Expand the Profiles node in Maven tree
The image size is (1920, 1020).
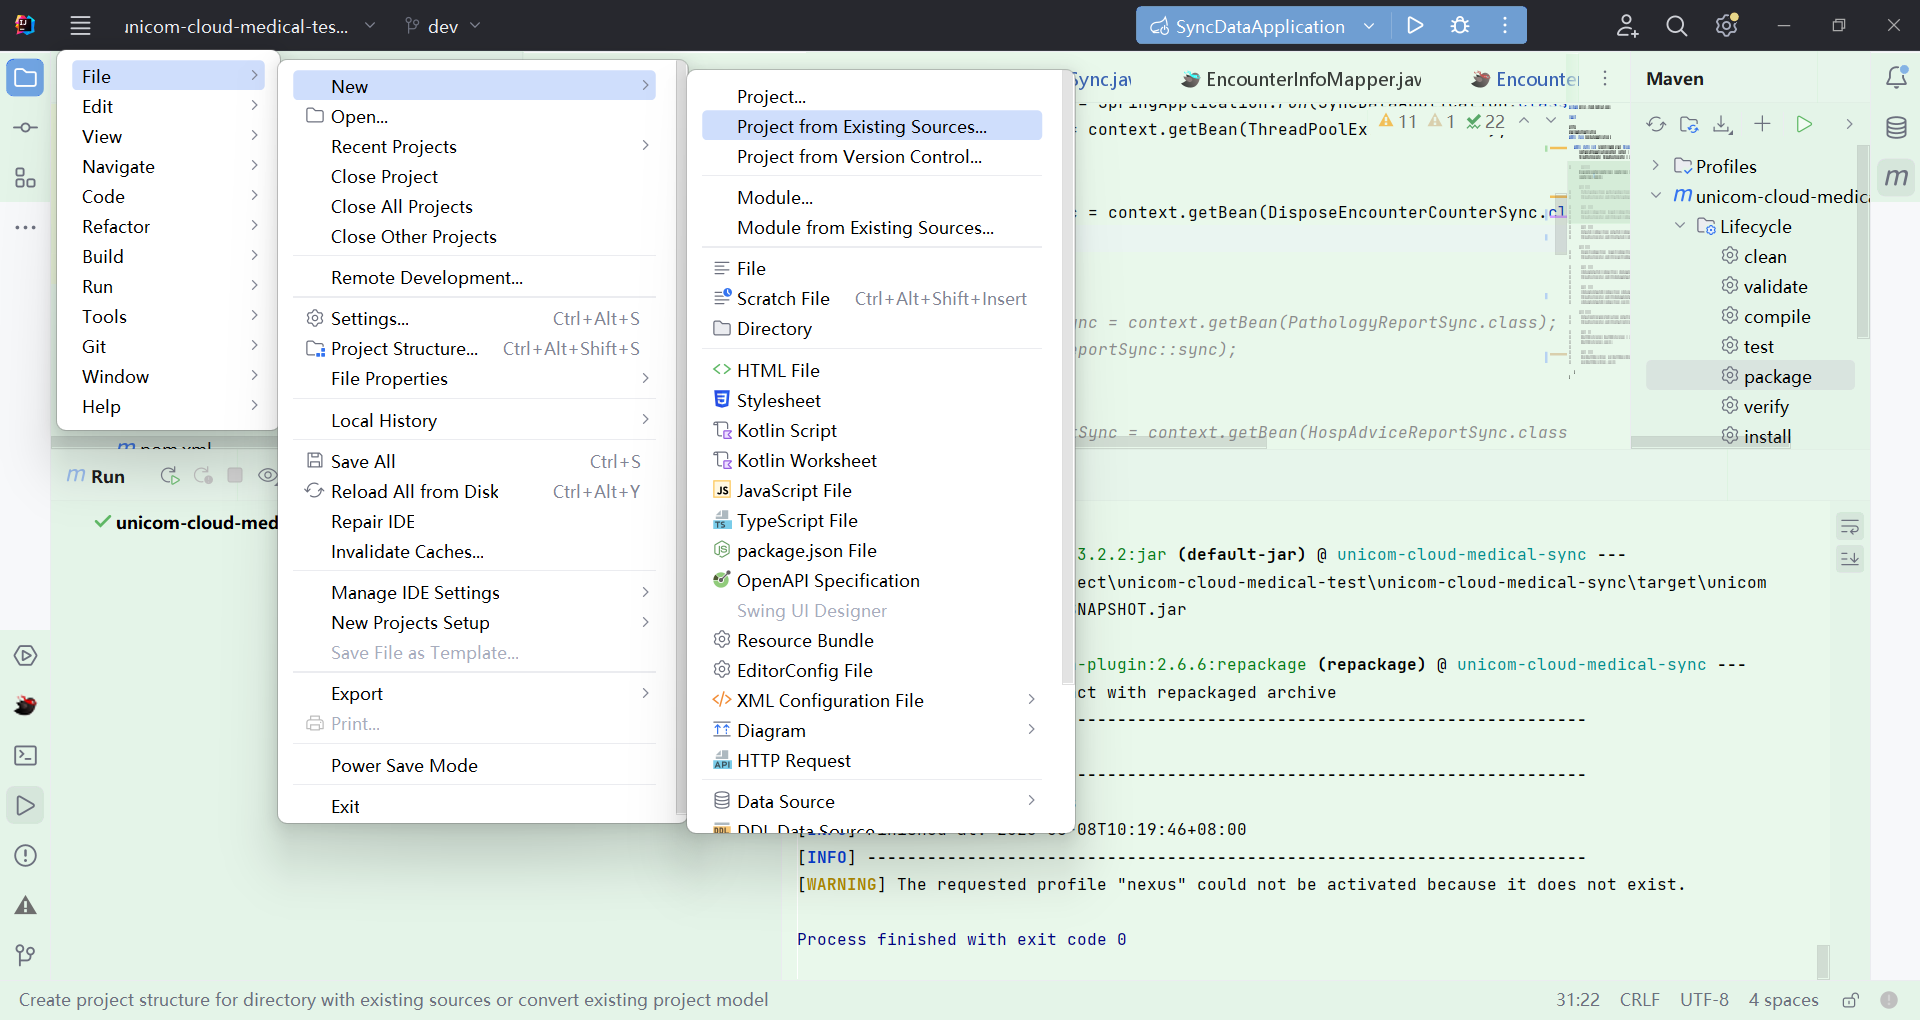[x=1656, y=166]
